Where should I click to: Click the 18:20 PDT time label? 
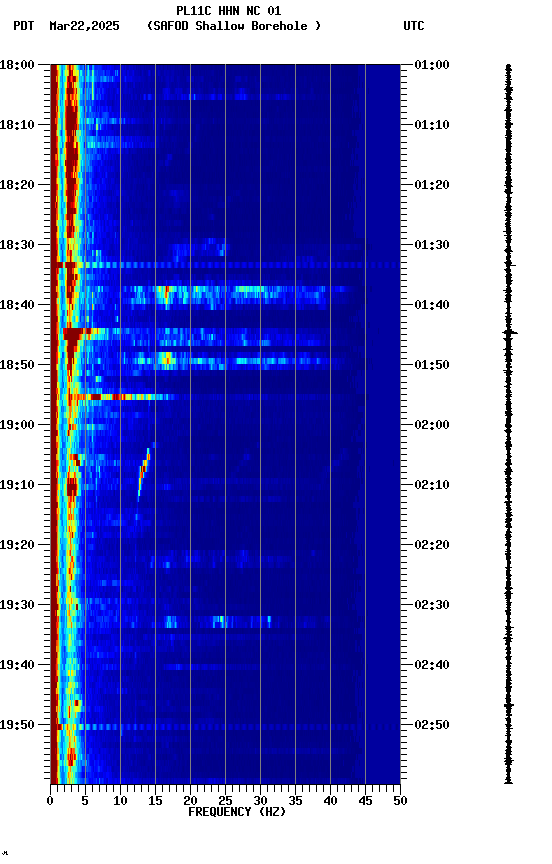point(18,185)
